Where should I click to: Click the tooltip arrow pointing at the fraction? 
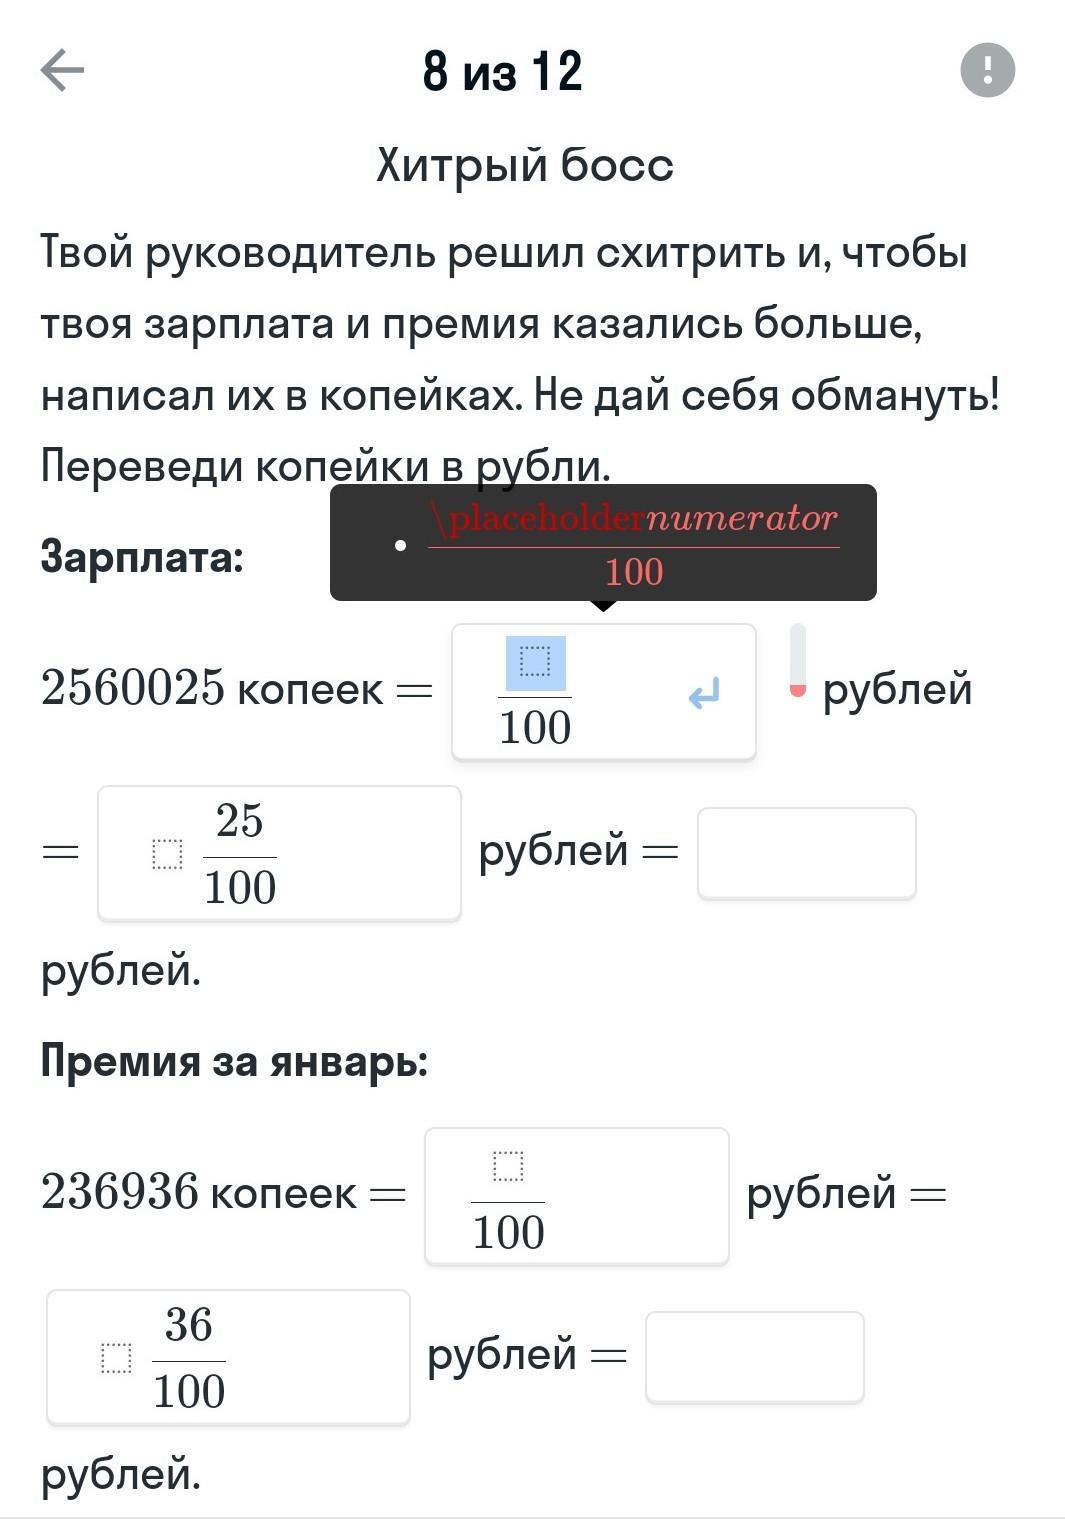coord(603,604)
